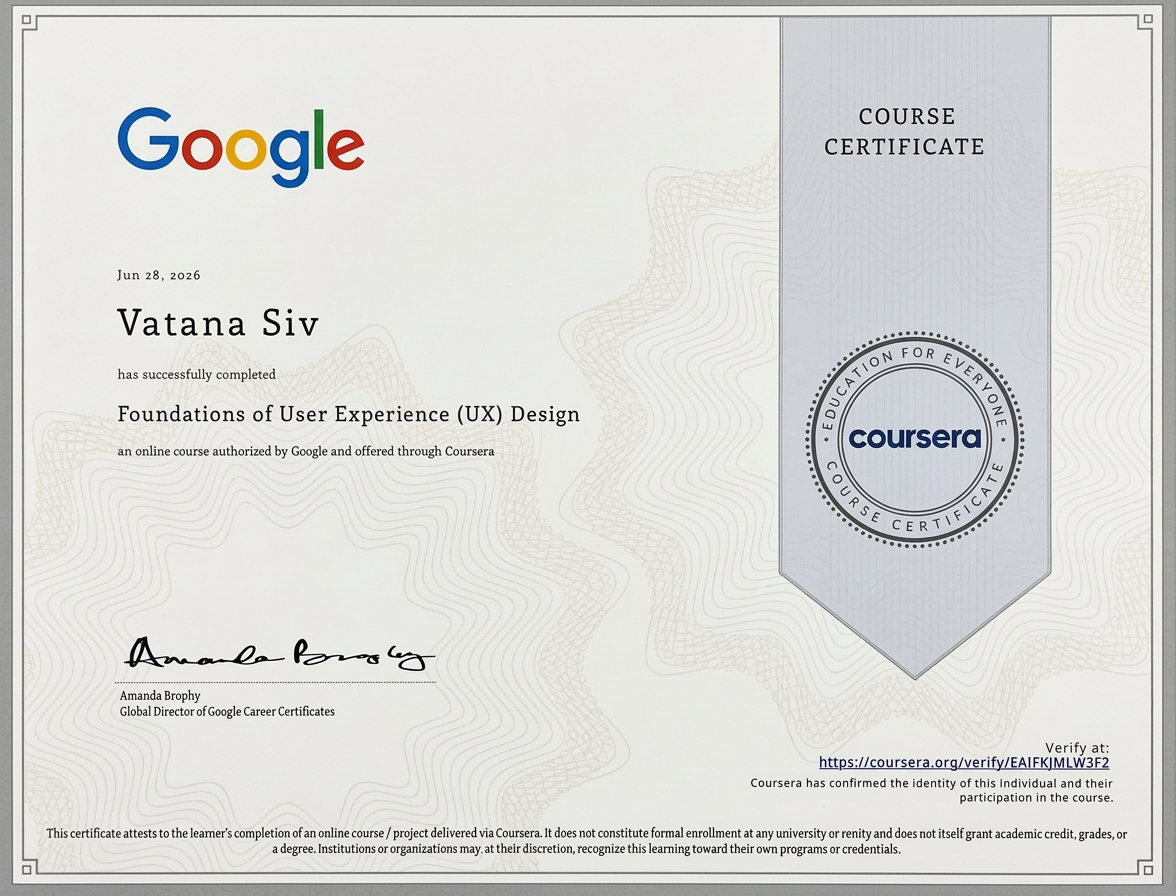Click 'Coursera has confirmed the identity' statement
Screen dimensions: 1176x896
pos(932,790)
